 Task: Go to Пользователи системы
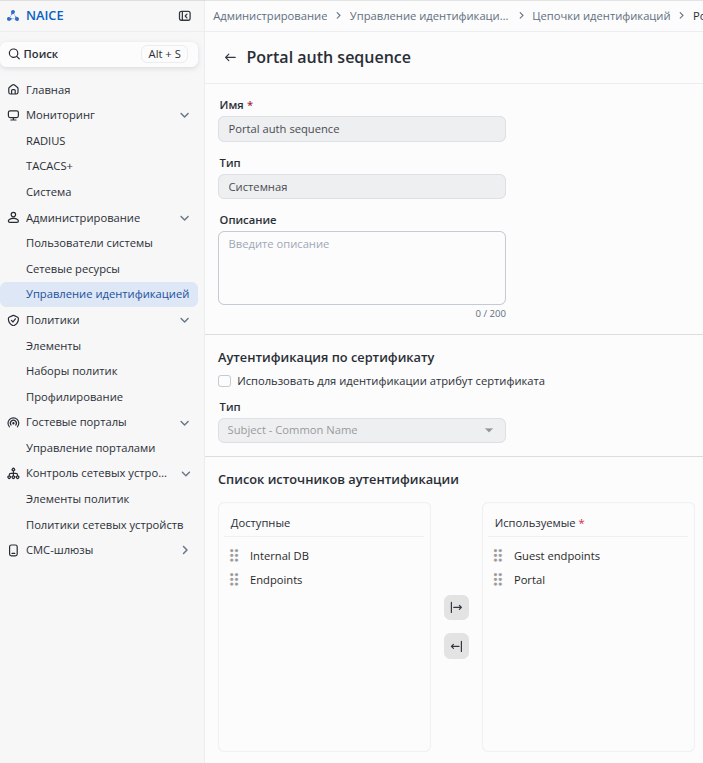click(89, 243)
